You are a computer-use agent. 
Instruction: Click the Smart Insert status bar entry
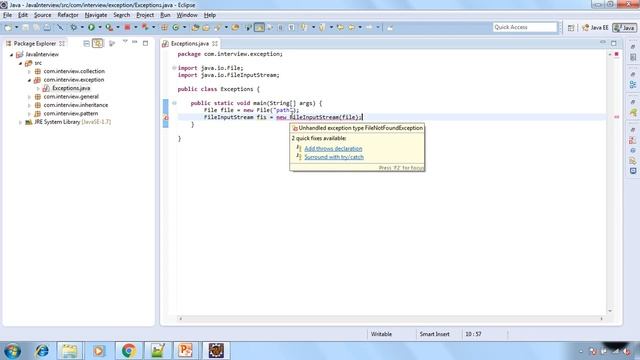click(x=434, y=334)
